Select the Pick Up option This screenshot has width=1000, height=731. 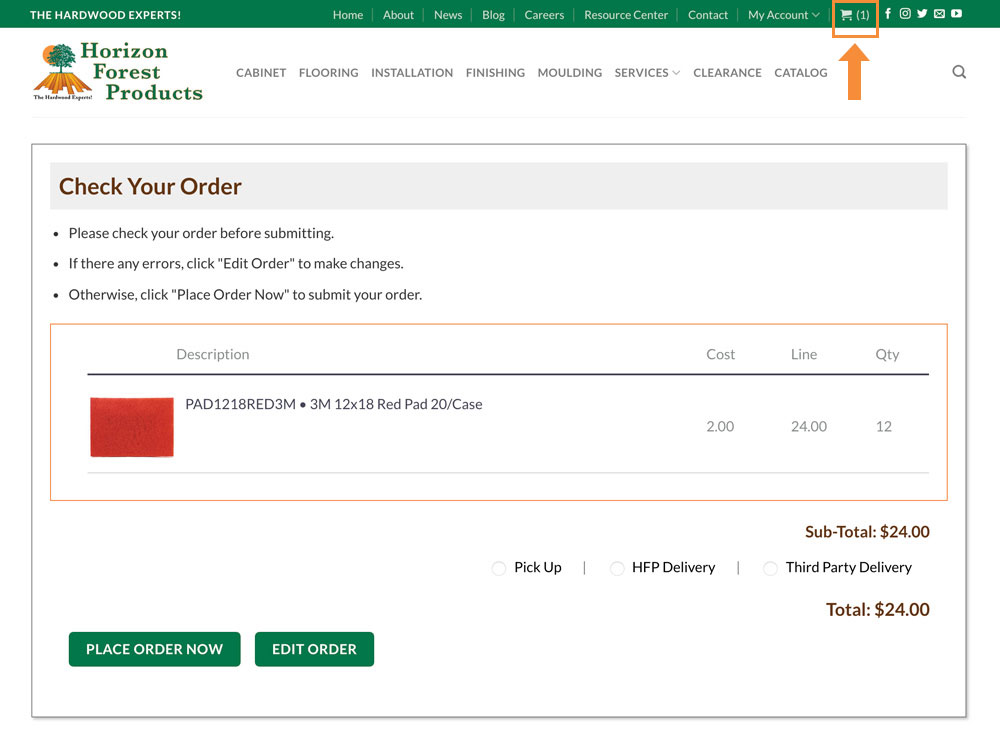499,568
